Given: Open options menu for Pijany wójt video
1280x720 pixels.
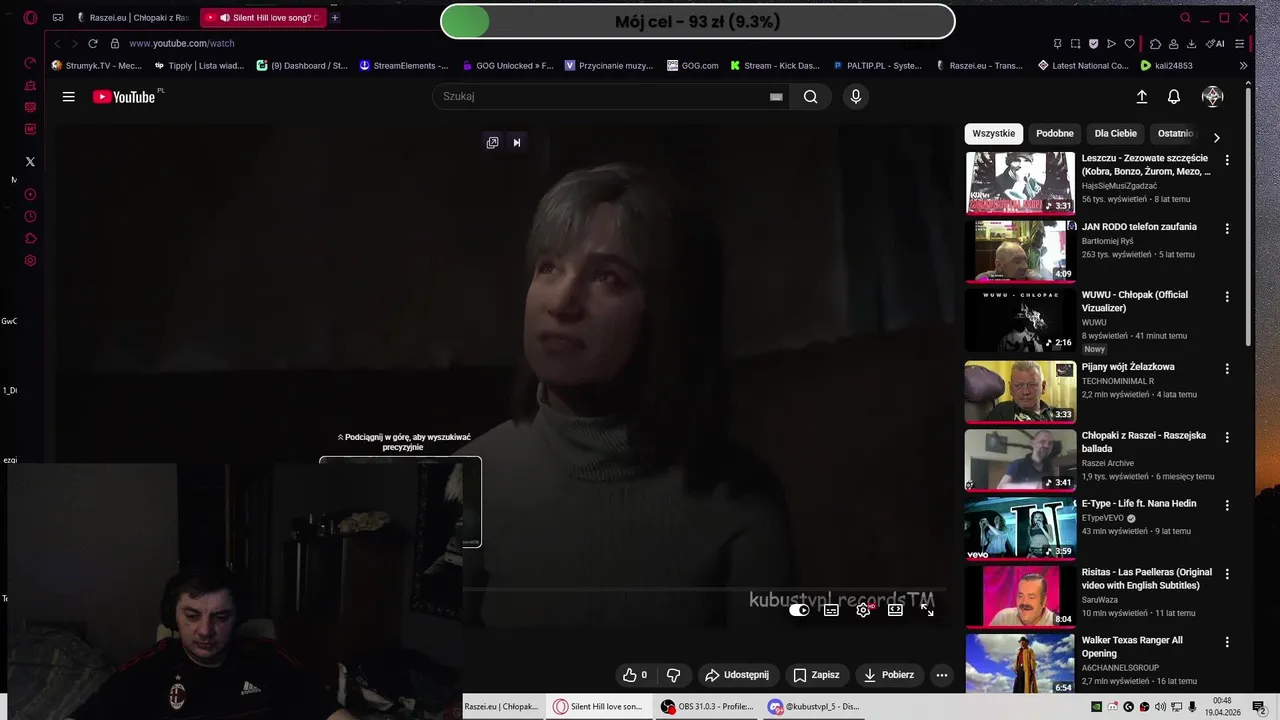Looking at the screenshot, I should (x=1227, y=368).
